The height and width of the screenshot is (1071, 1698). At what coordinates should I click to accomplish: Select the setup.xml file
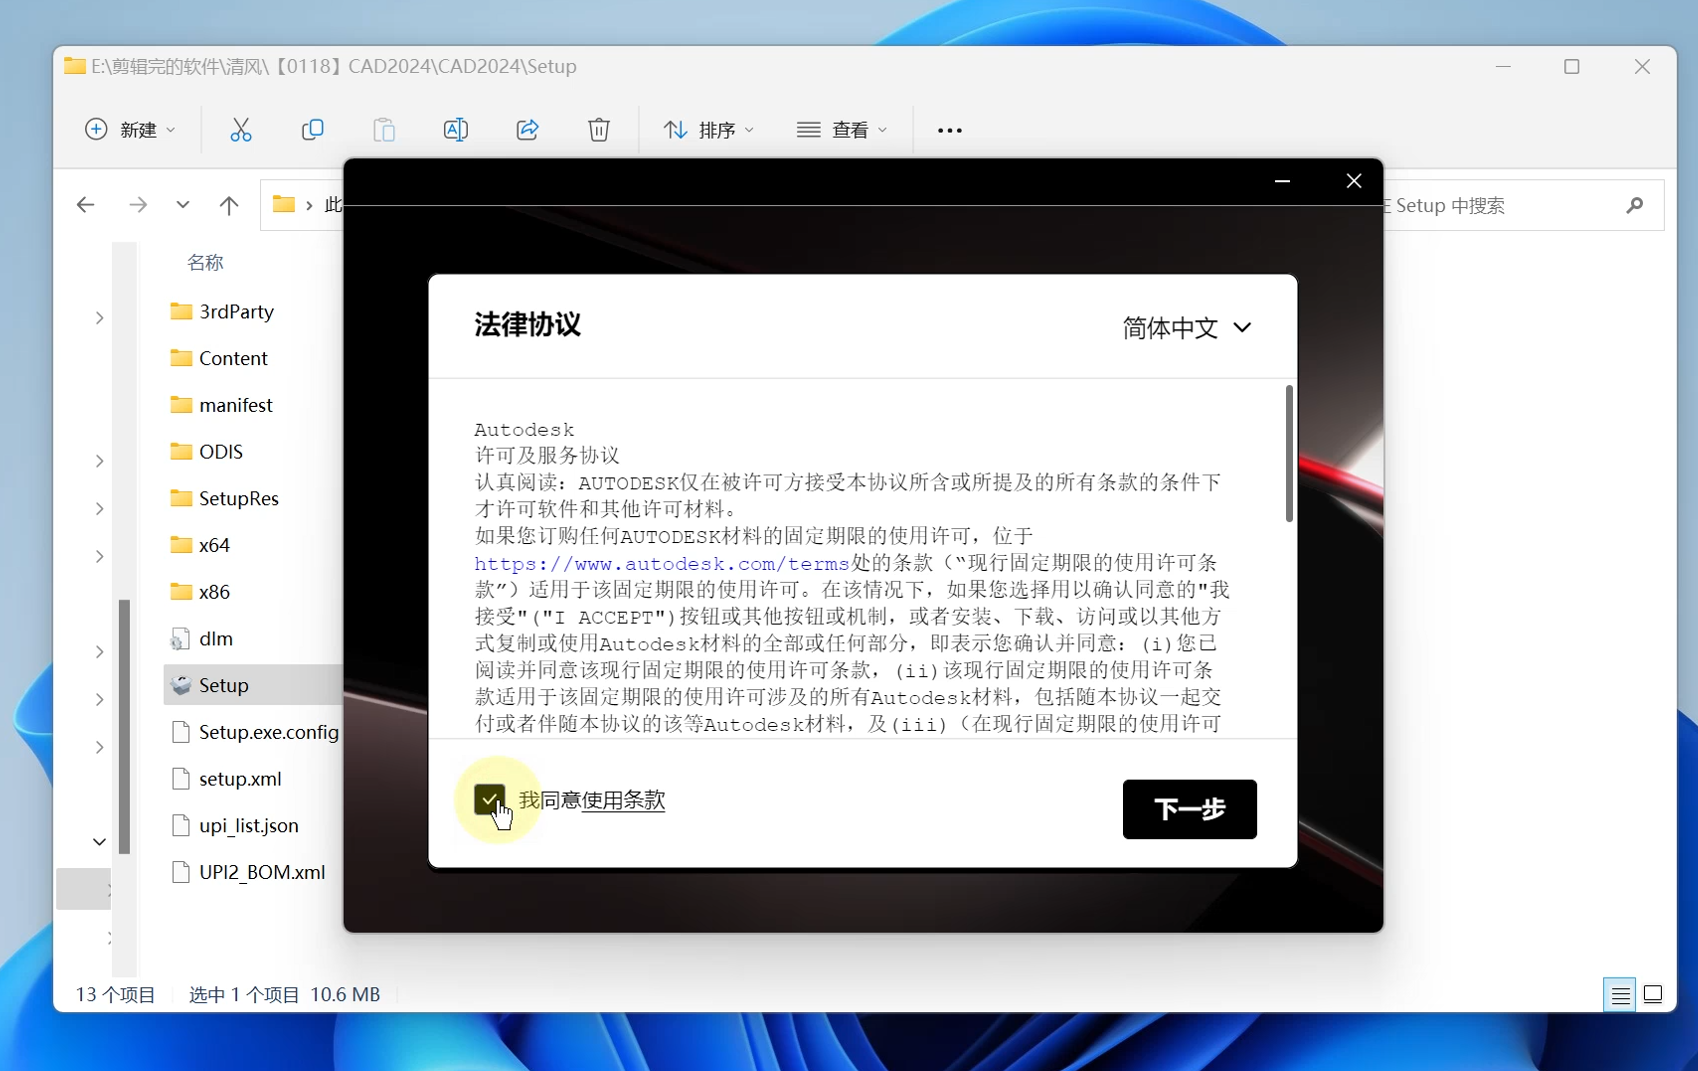pyautogui.click(x=240, y=779)
